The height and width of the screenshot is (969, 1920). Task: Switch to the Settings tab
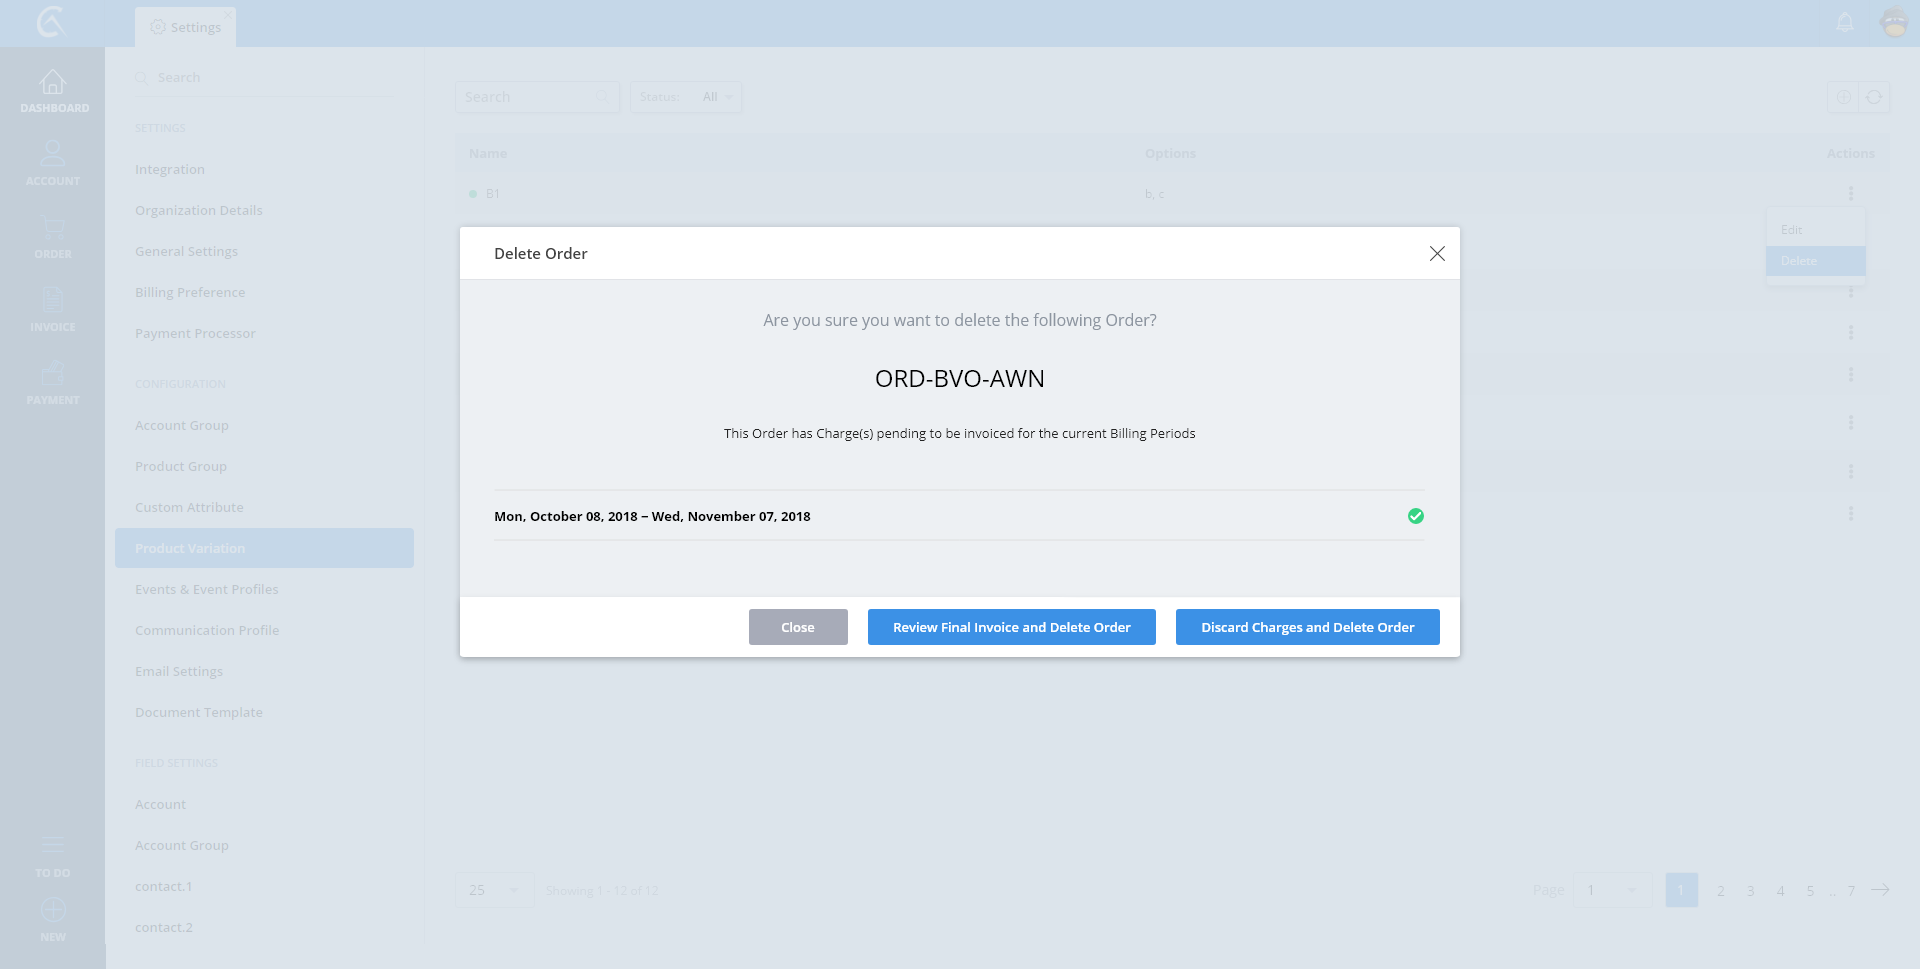(186, 27)
